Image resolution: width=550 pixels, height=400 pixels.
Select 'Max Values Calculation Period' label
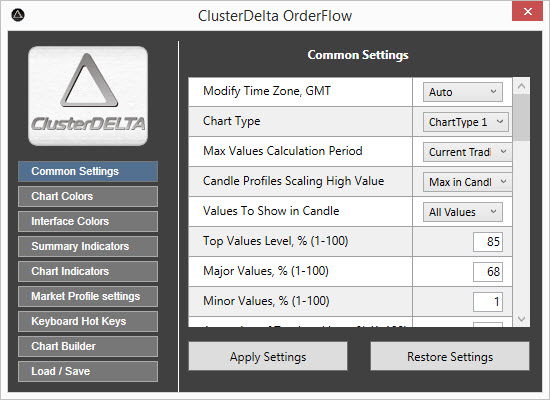[283, 151]
